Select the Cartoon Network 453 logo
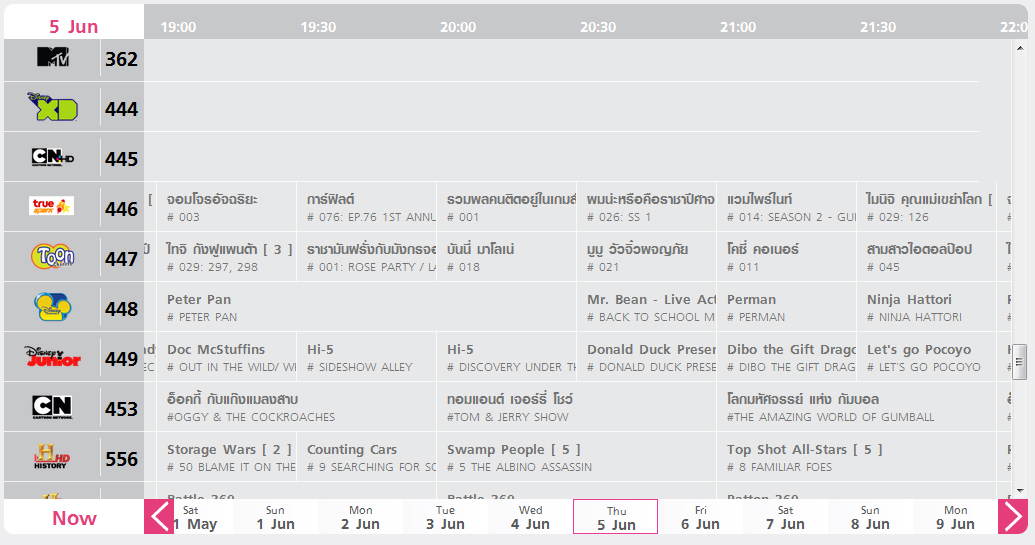1035x545 pixels. coord(53,407)
